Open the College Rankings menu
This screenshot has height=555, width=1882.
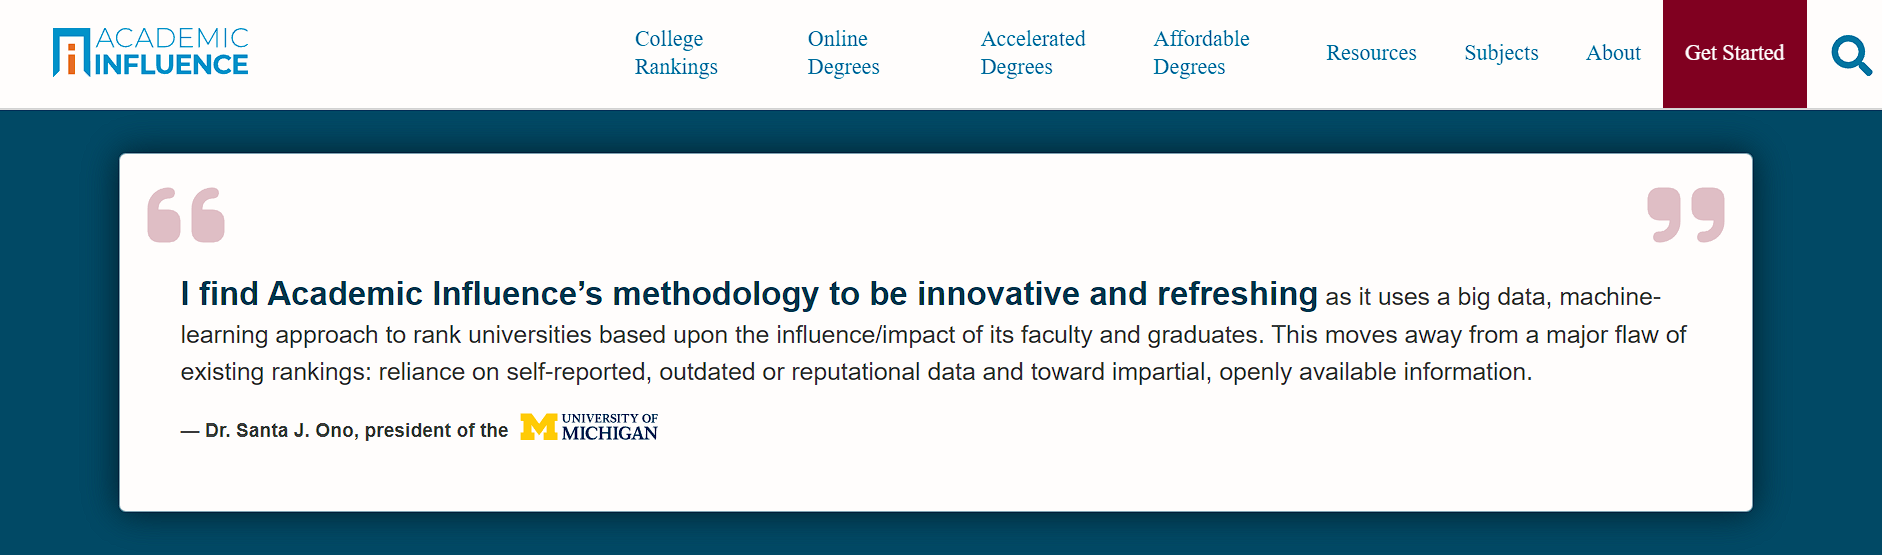click(676, 53)
